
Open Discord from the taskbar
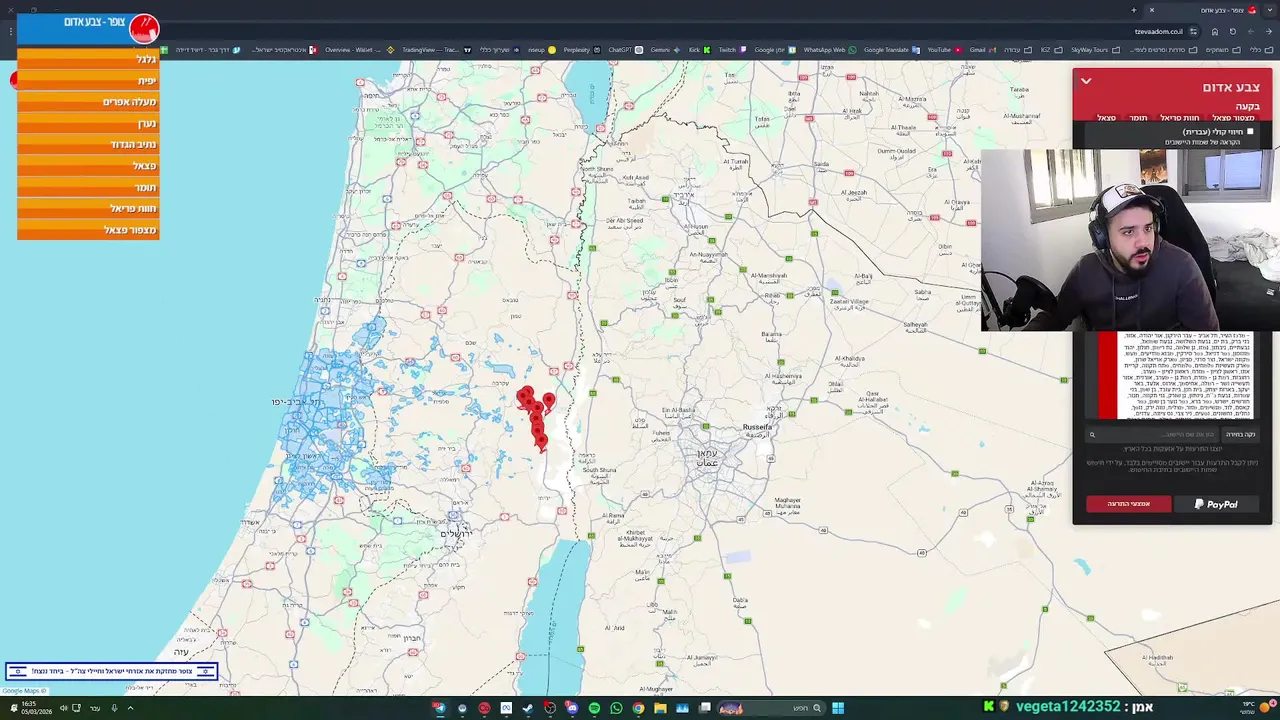click(572, 708)
